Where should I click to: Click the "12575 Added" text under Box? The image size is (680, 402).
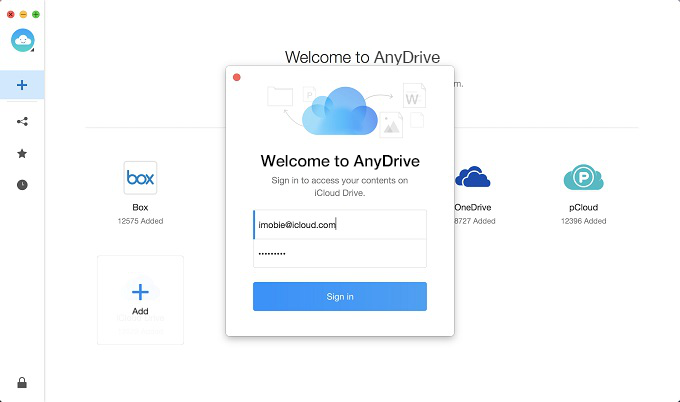(141, 221)
